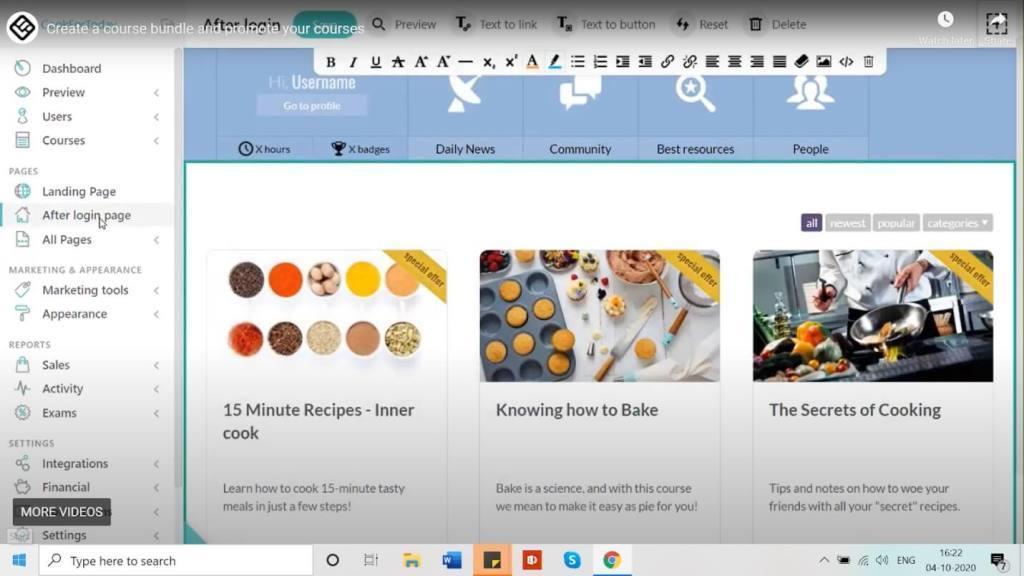
Task: Center-align the text
Action: point(735,62)
